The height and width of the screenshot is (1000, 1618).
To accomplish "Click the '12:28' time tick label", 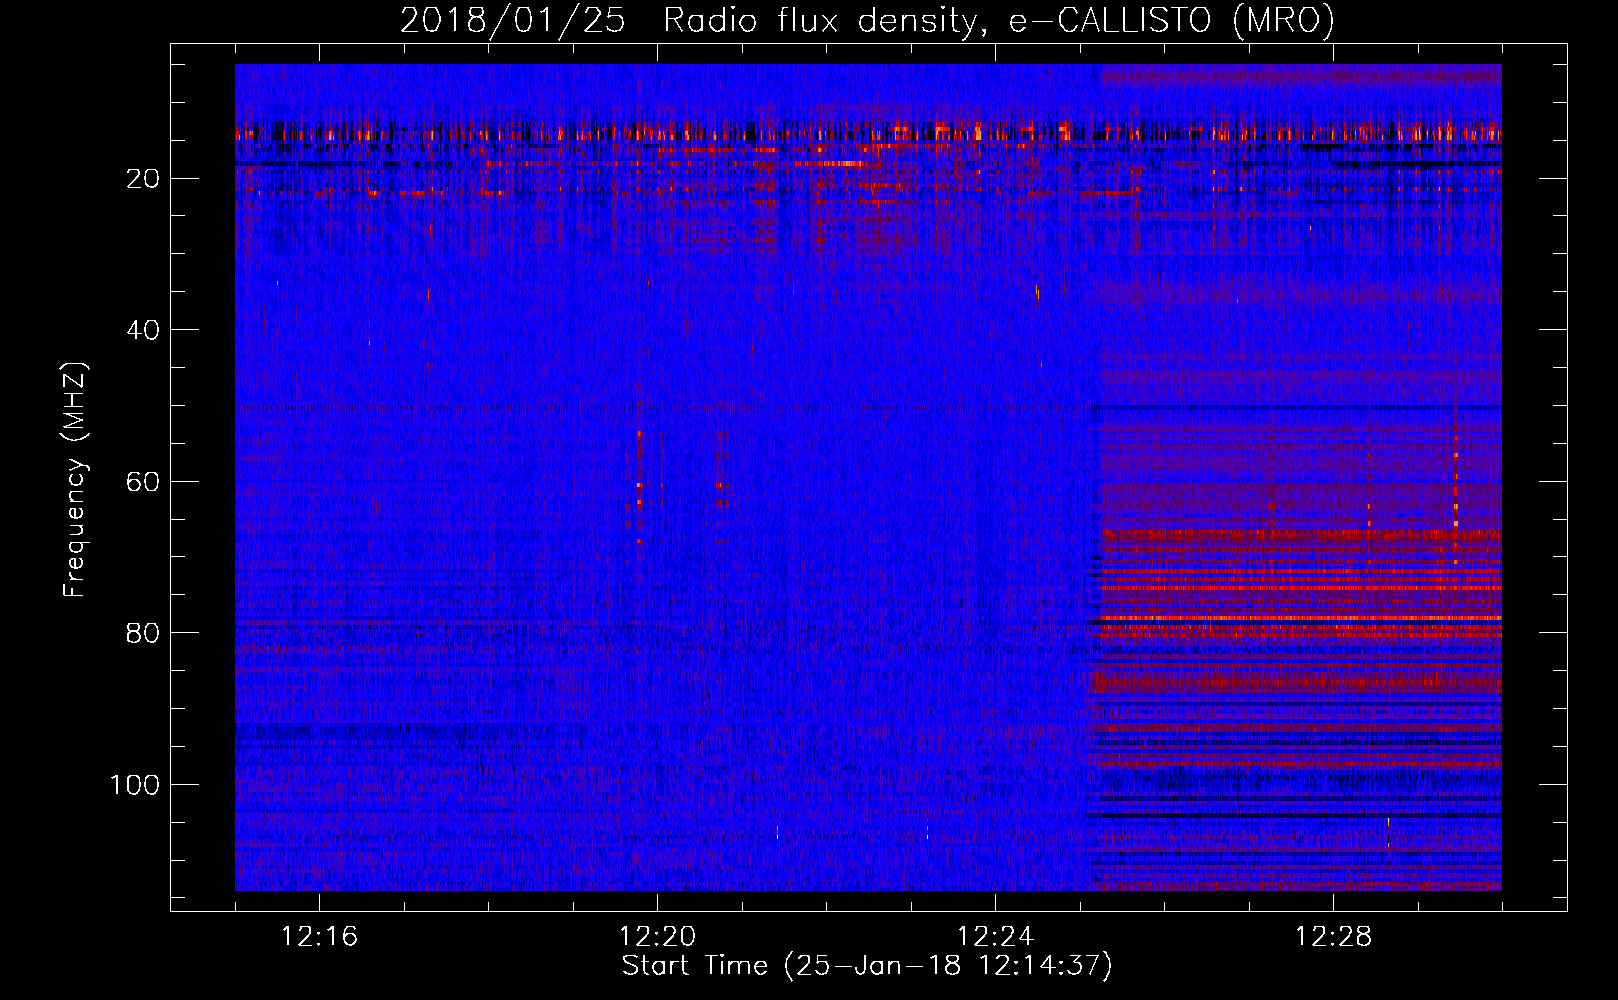I will 1334,937.
